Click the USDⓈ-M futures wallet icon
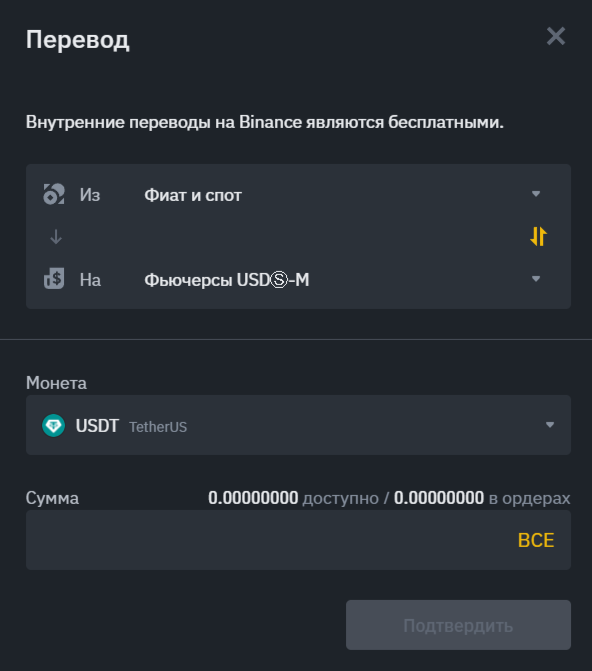The image size is (592, 671). pos(54,279)
